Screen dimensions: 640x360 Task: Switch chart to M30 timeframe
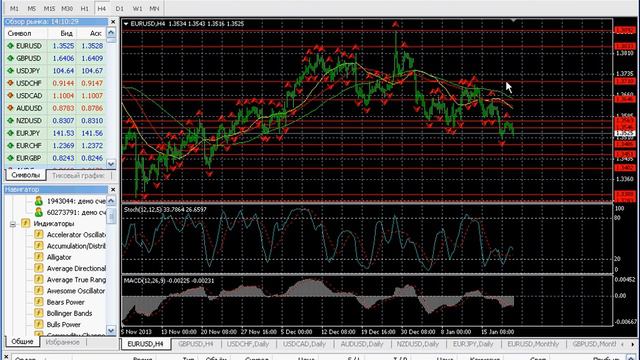click(67, 8)
